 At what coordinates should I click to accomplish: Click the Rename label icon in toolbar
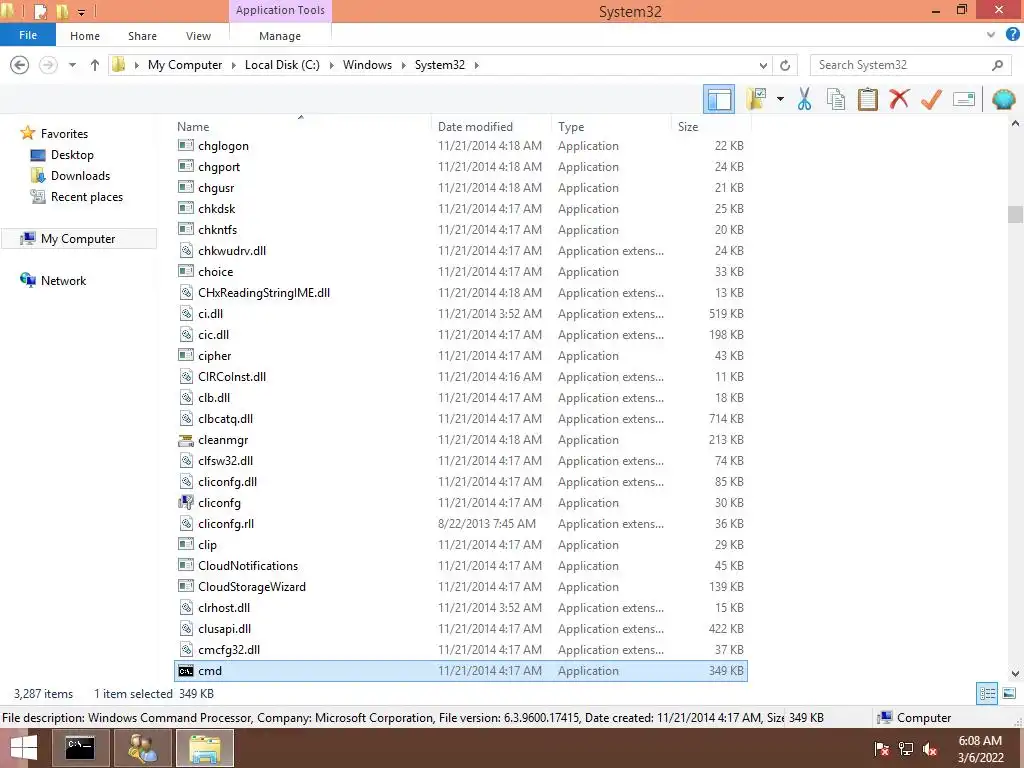tap(964, 99)
